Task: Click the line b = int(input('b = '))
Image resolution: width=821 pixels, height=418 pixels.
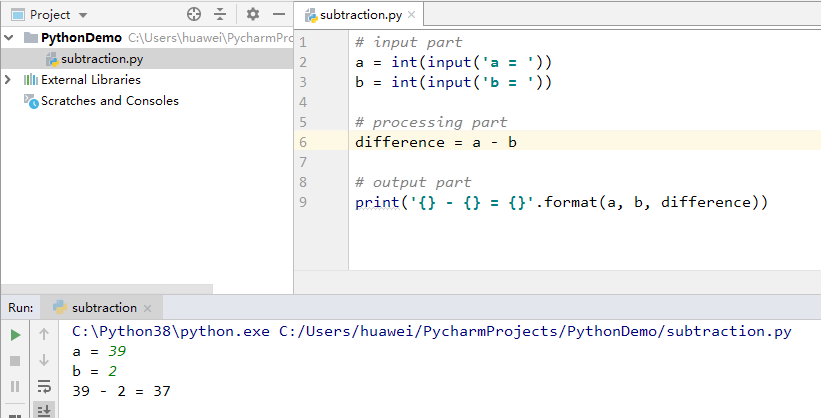Action: (x=453, y=82)
